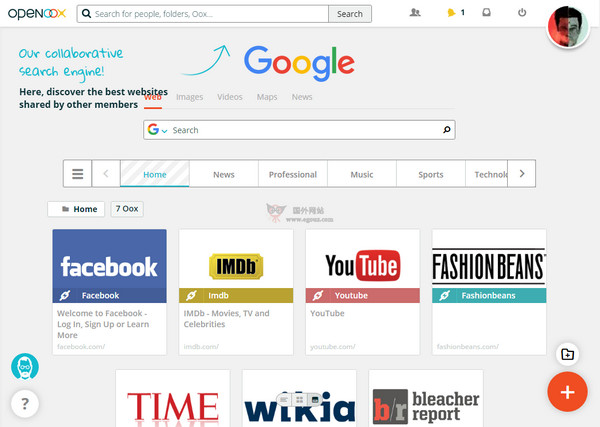The image size is (600, 427).
Task: Expand the Google search engine dropdown
Action: 158,130
